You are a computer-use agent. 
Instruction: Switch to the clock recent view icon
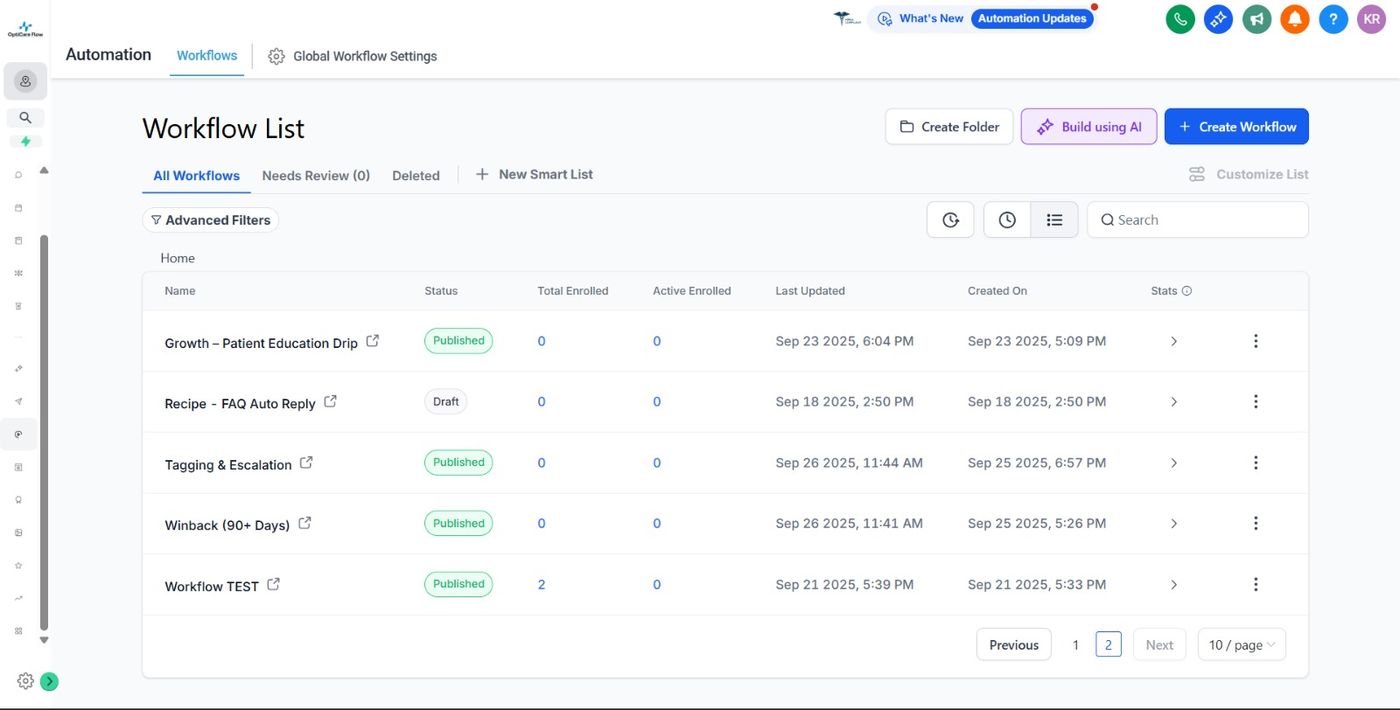[1007, 220]
